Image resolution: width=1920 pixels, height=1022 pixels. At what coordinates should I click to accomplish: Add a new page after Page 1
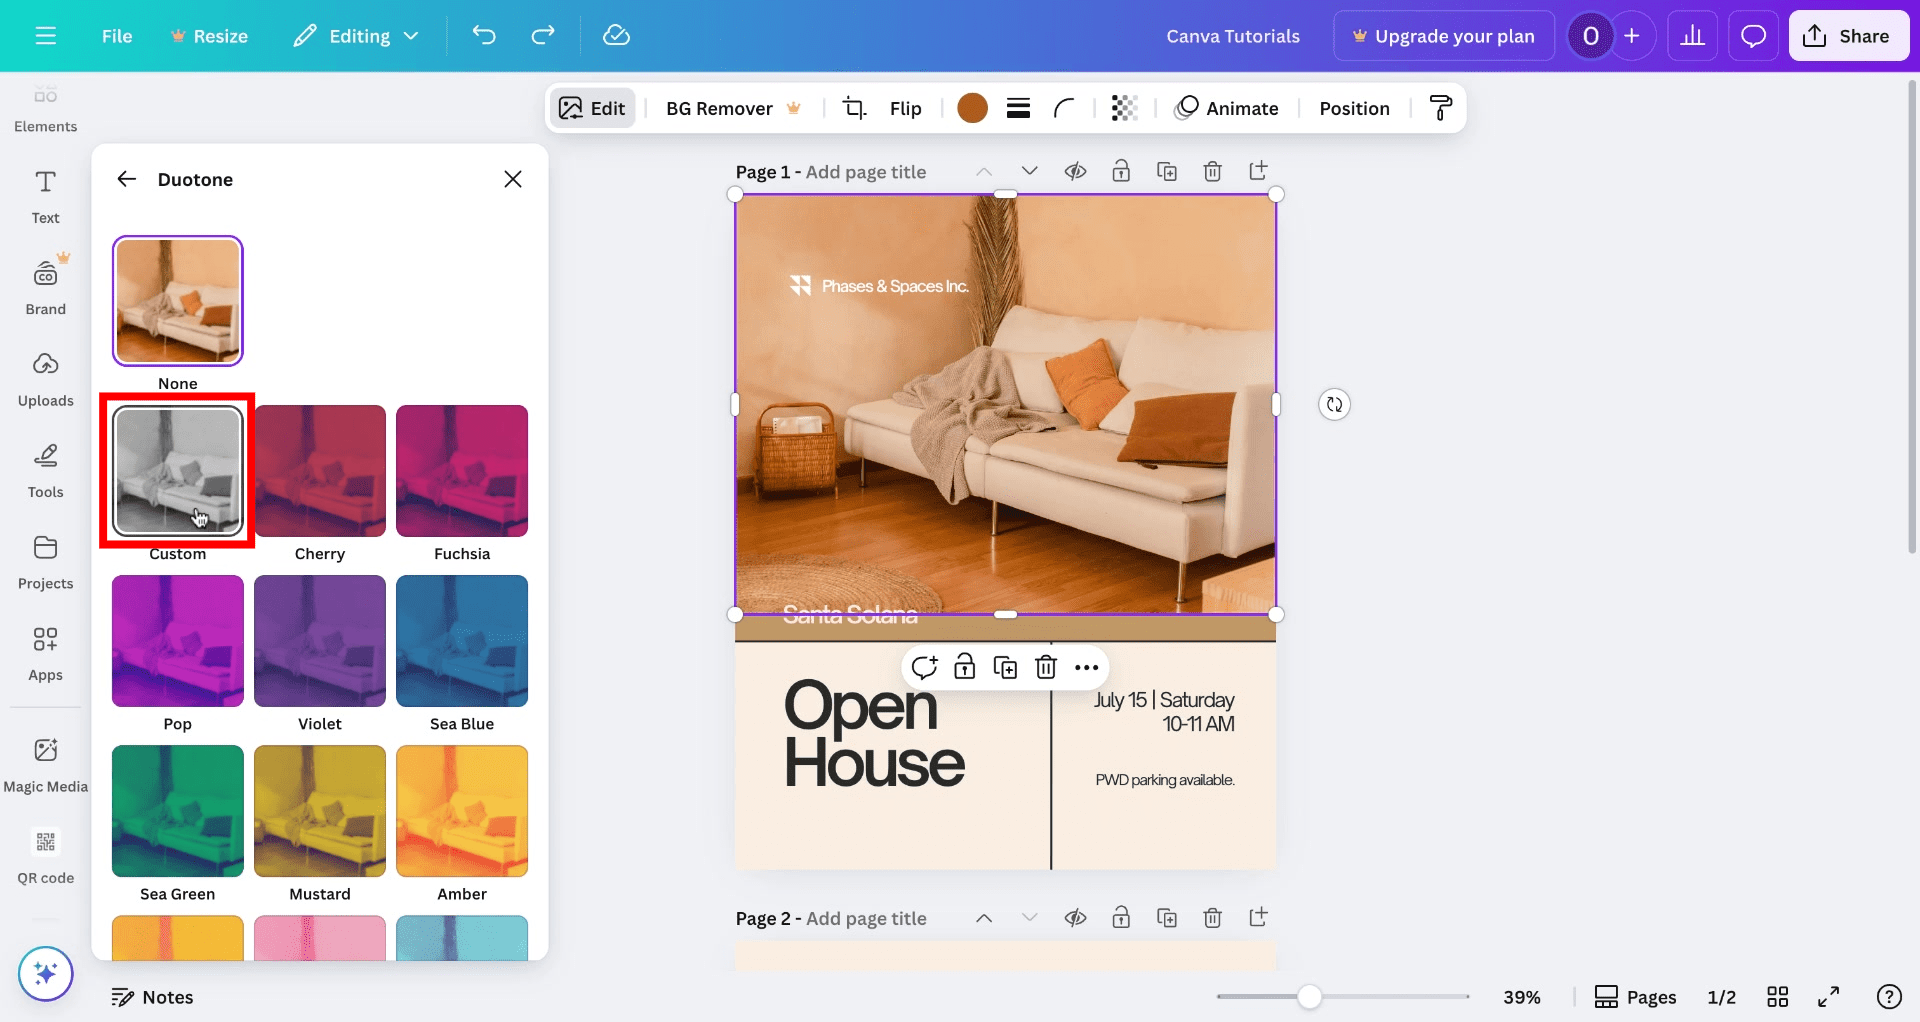[1258, 171]
